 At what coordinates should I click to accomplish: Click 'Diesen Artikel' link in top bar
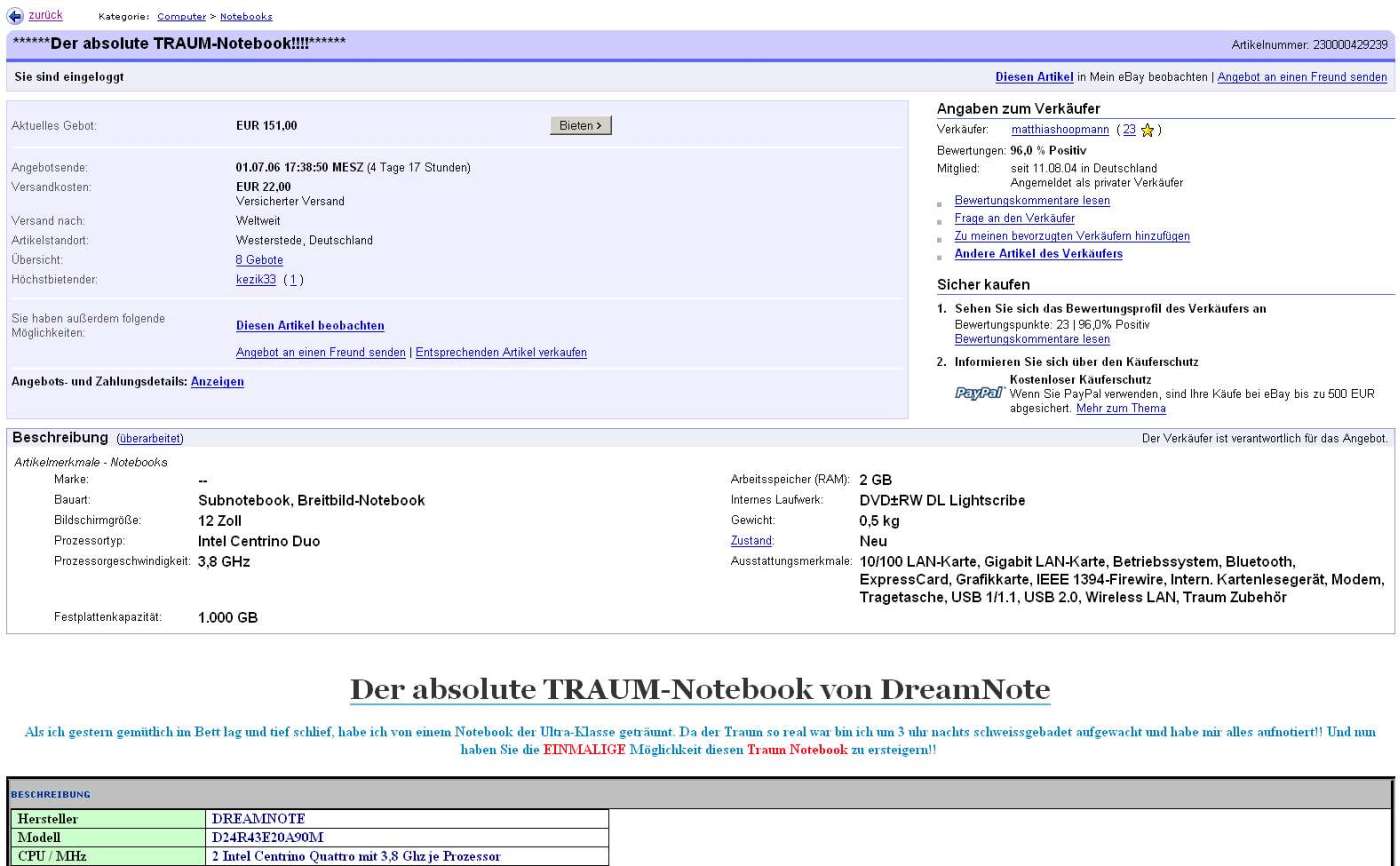coord(1034,77)
